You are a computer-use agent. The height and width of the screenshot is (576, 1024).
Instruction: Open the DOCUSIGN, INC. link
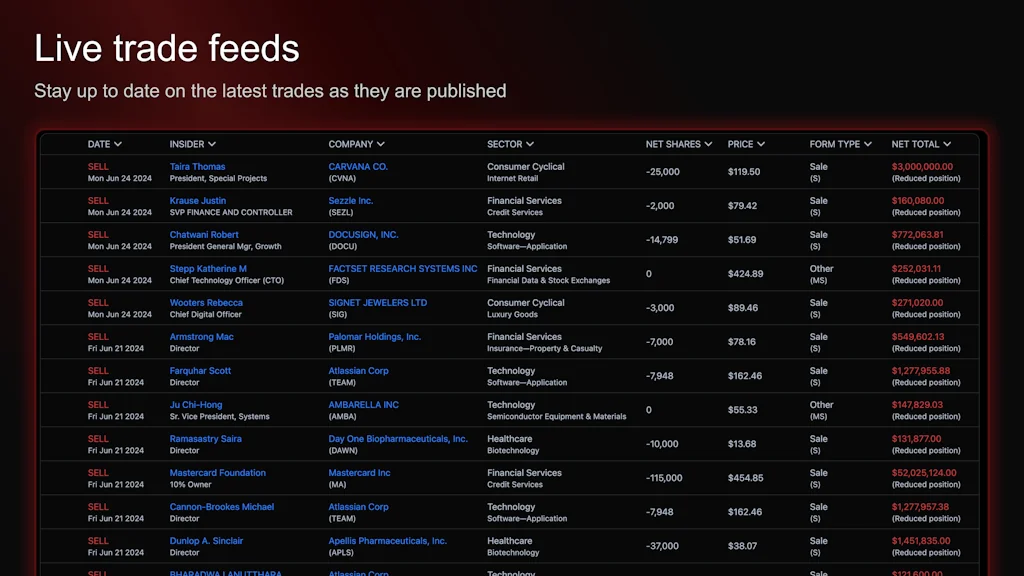[363, 234]
